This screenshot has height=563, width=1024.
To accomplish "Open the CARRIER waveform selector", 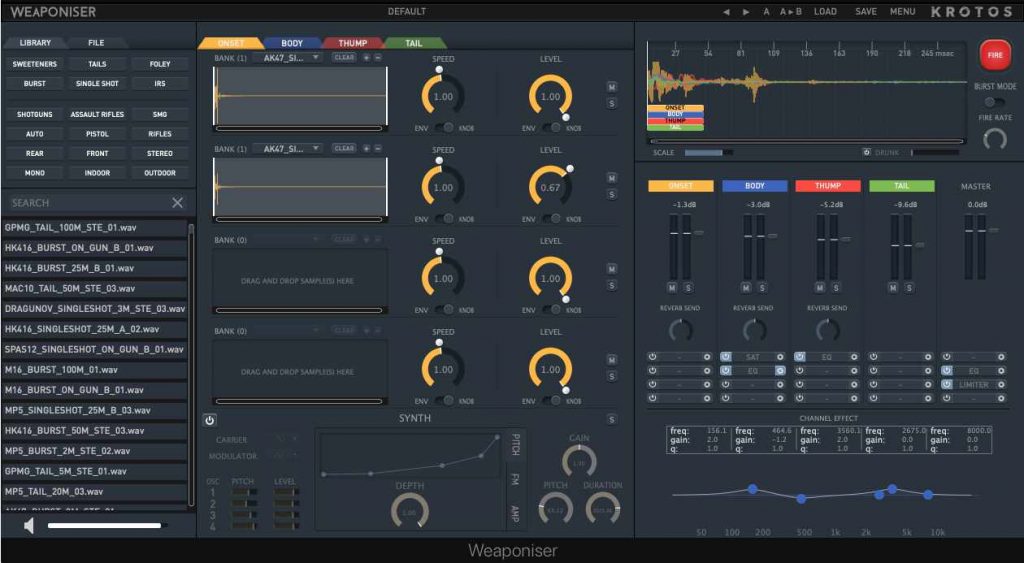I will 286,439.
